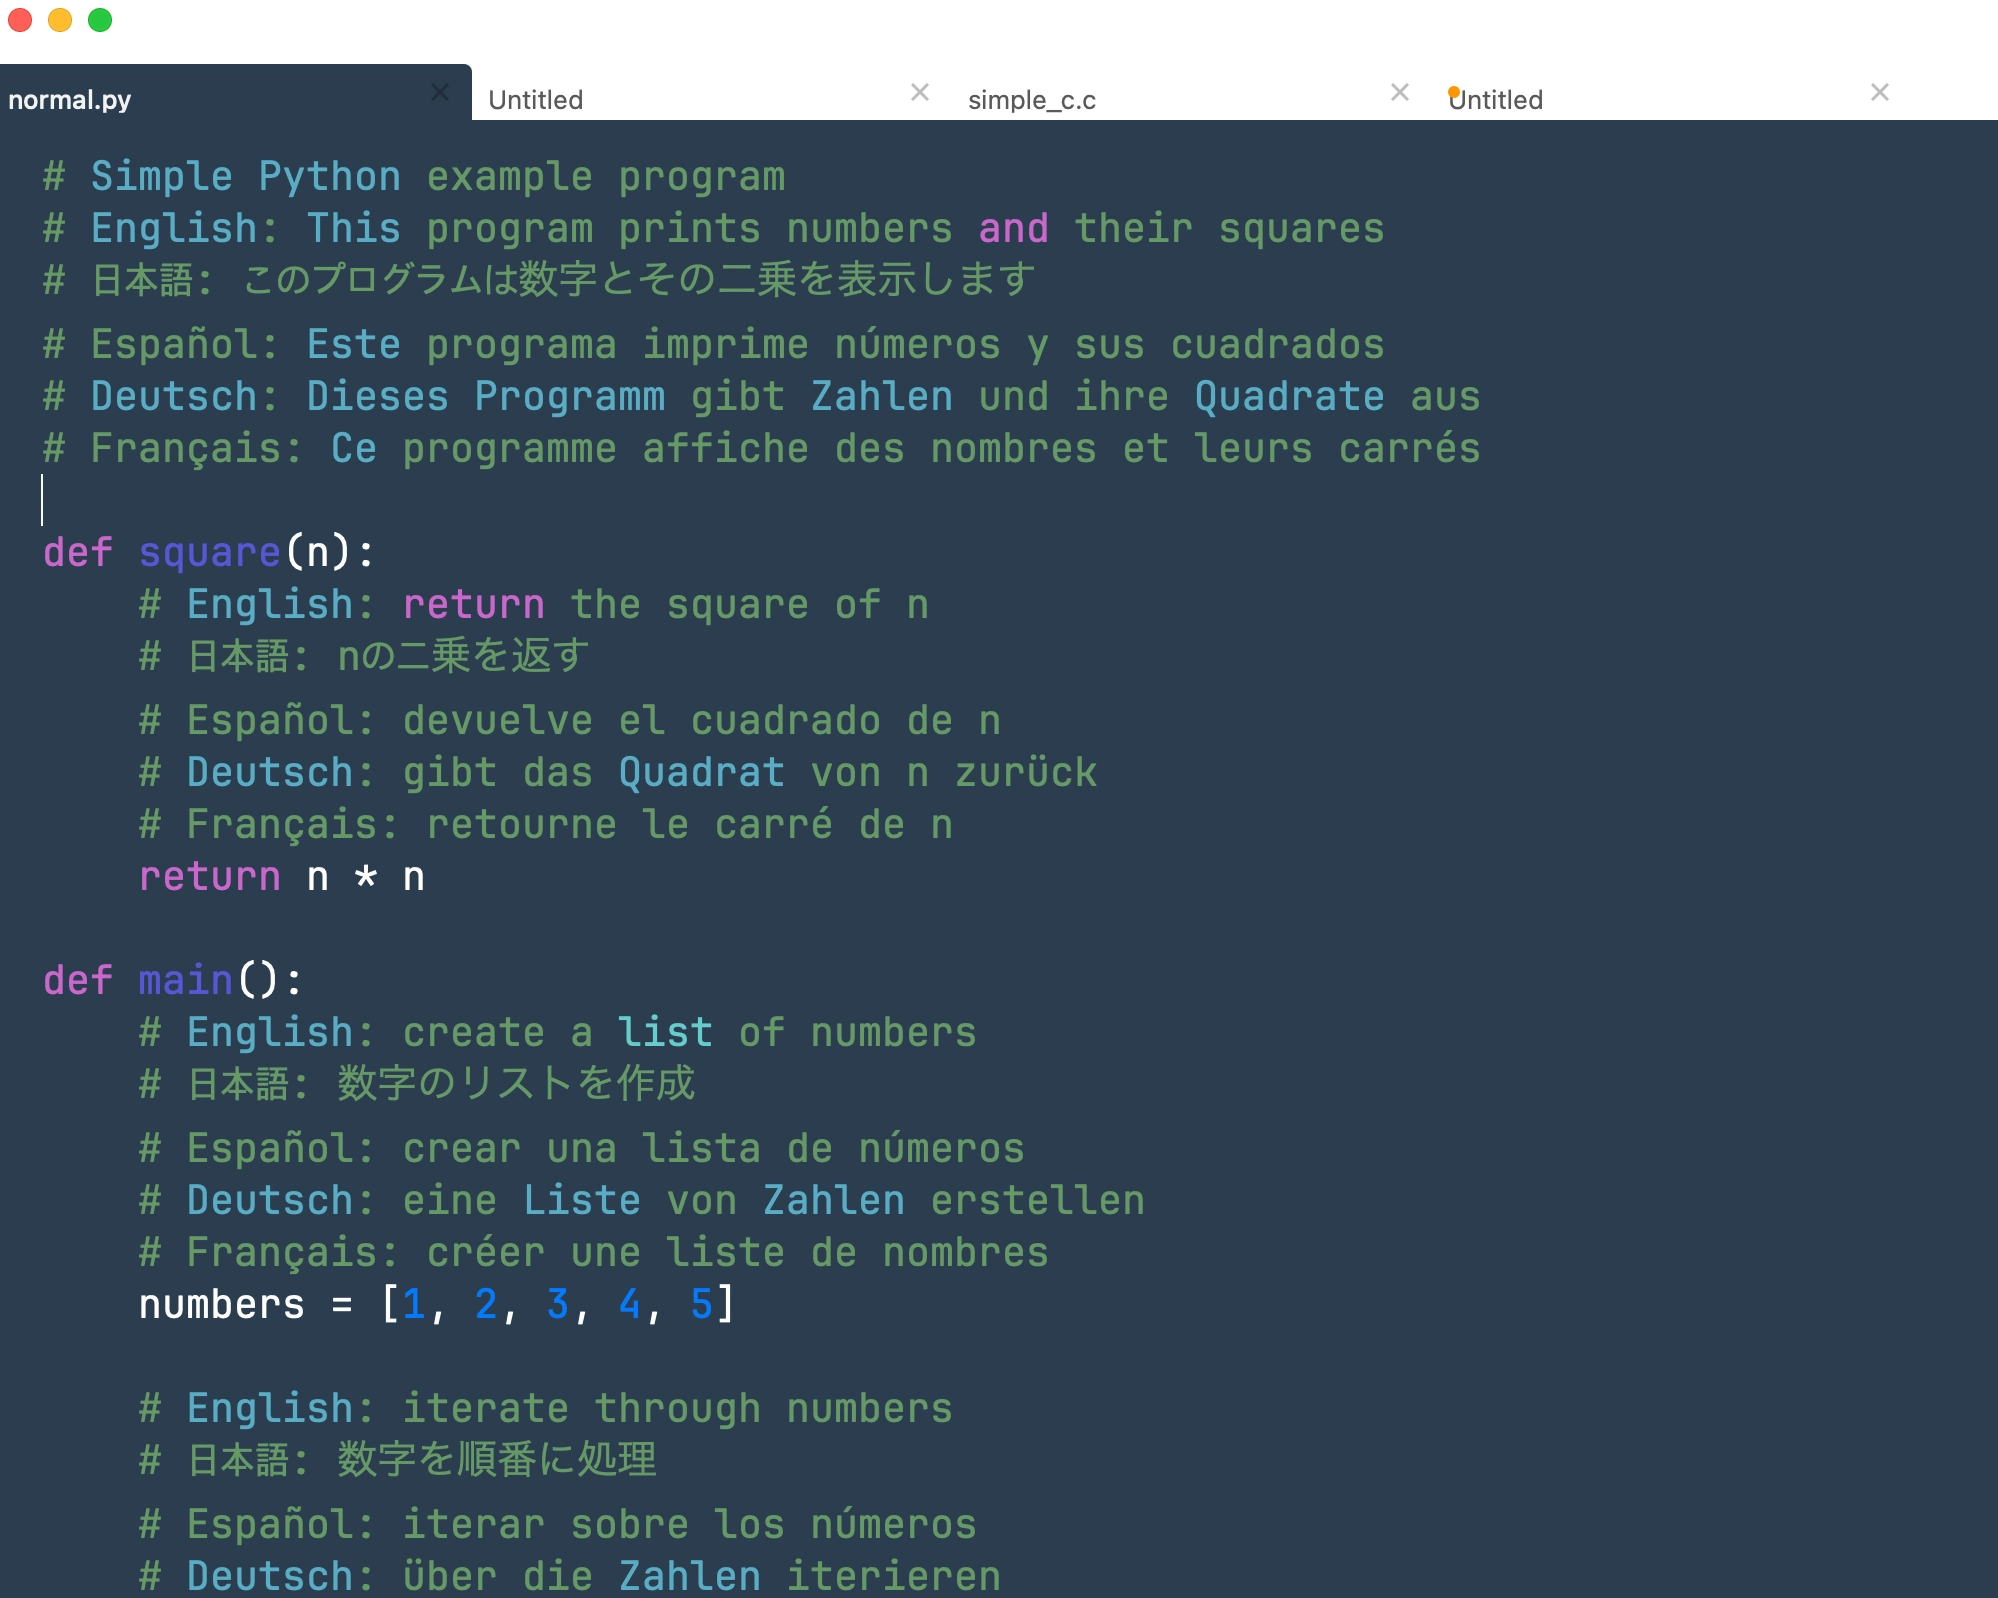Close the first Untitled tab
Viewport: 1998px width, 1598px height.
(x=920, y=92)
